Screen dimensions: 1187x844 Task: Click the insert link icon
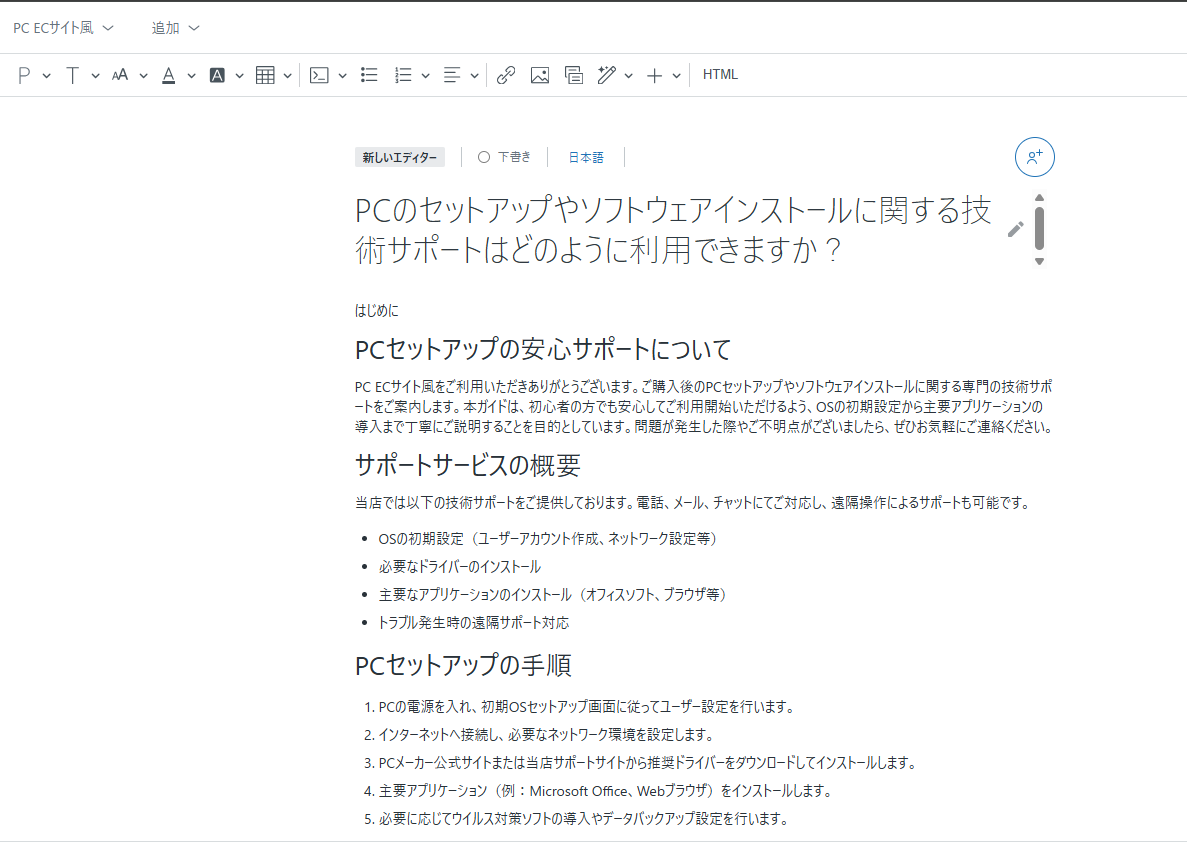click(506, 75)
